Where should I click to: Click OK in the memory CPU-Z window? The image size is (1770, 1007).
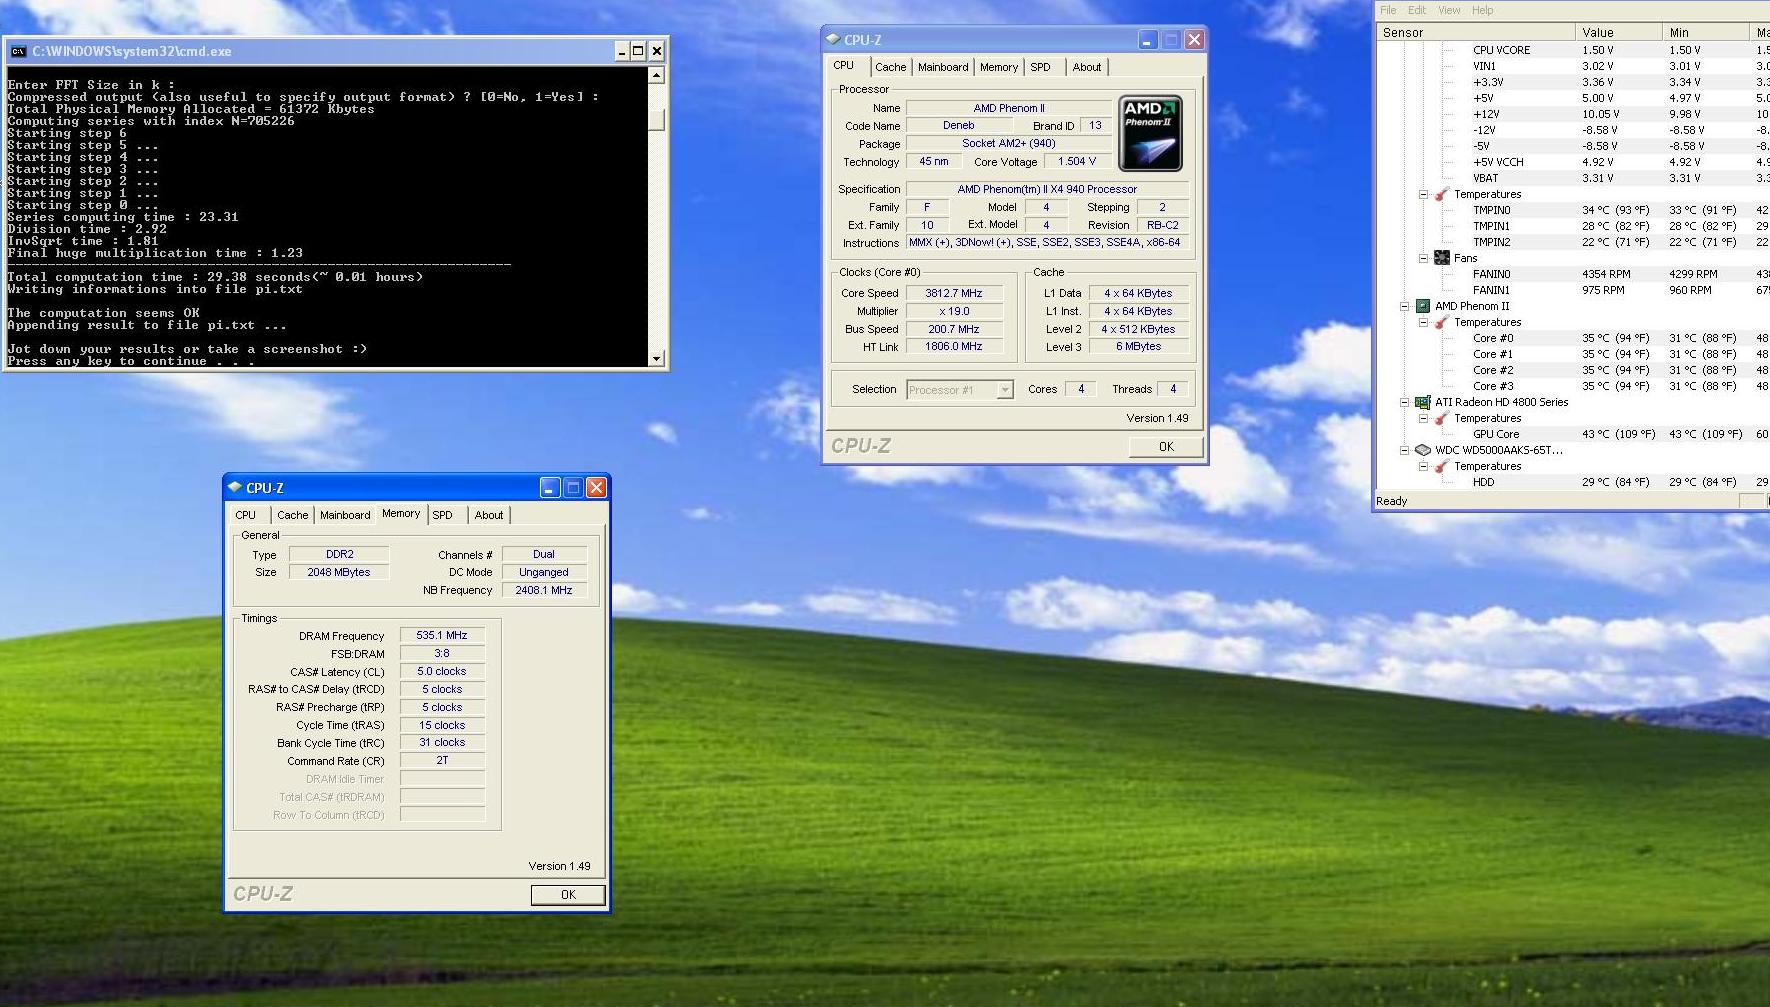(568, 895)
